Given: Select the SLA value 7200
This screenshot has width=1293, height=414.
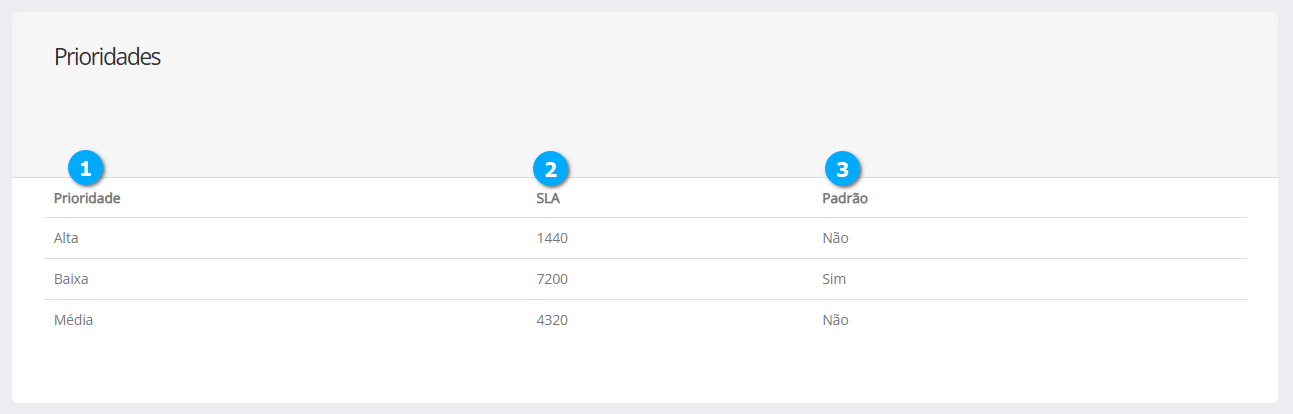Looking at the screenshot, I should tap(552, 279).
